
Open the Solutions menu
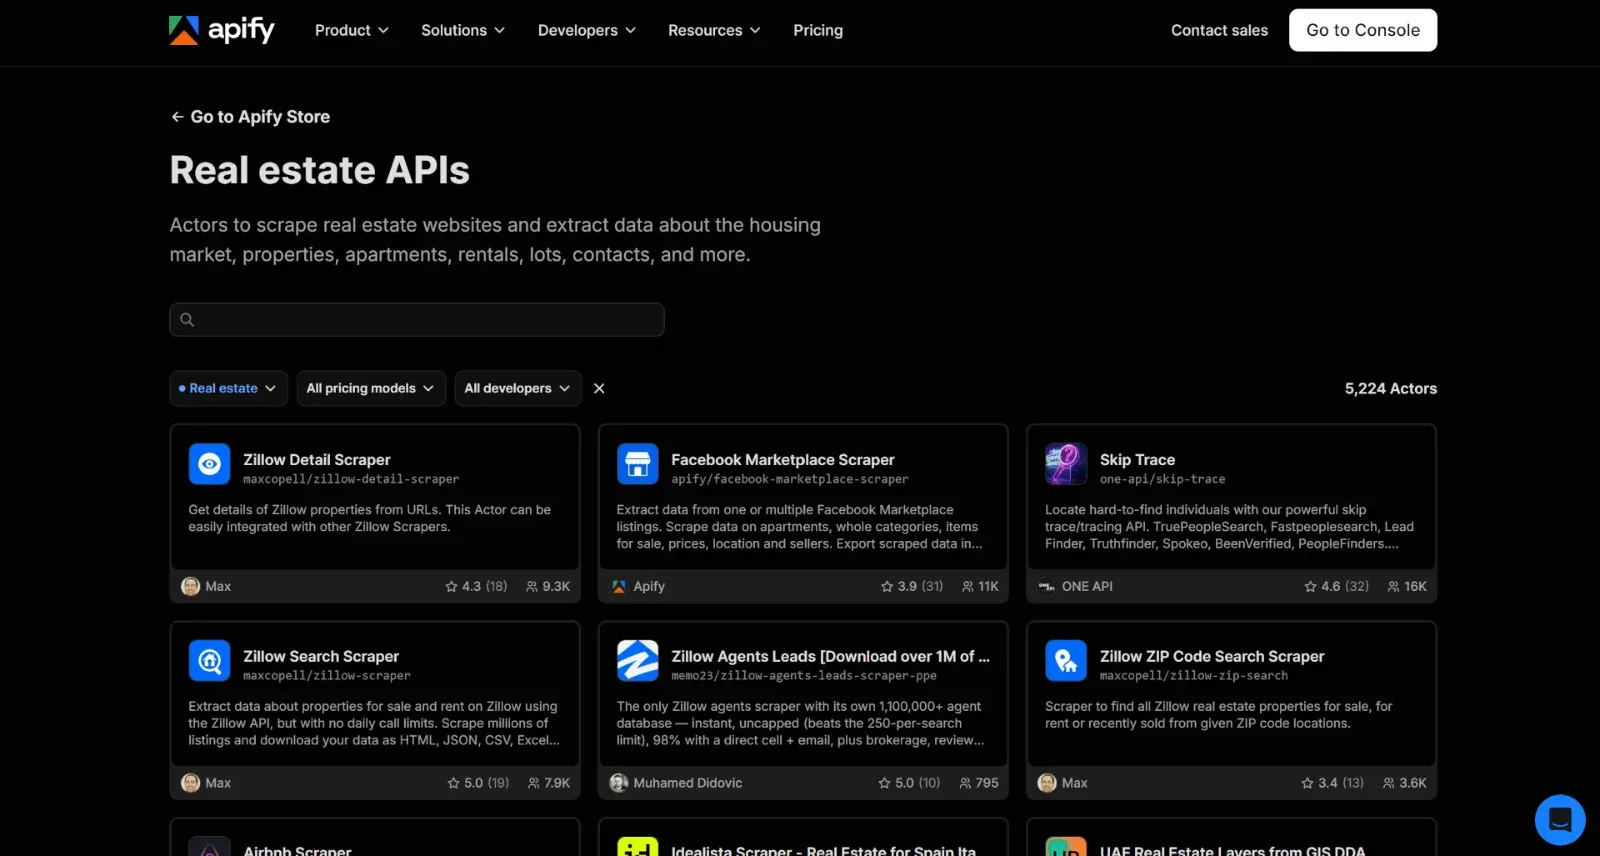(x=463, y=30)
